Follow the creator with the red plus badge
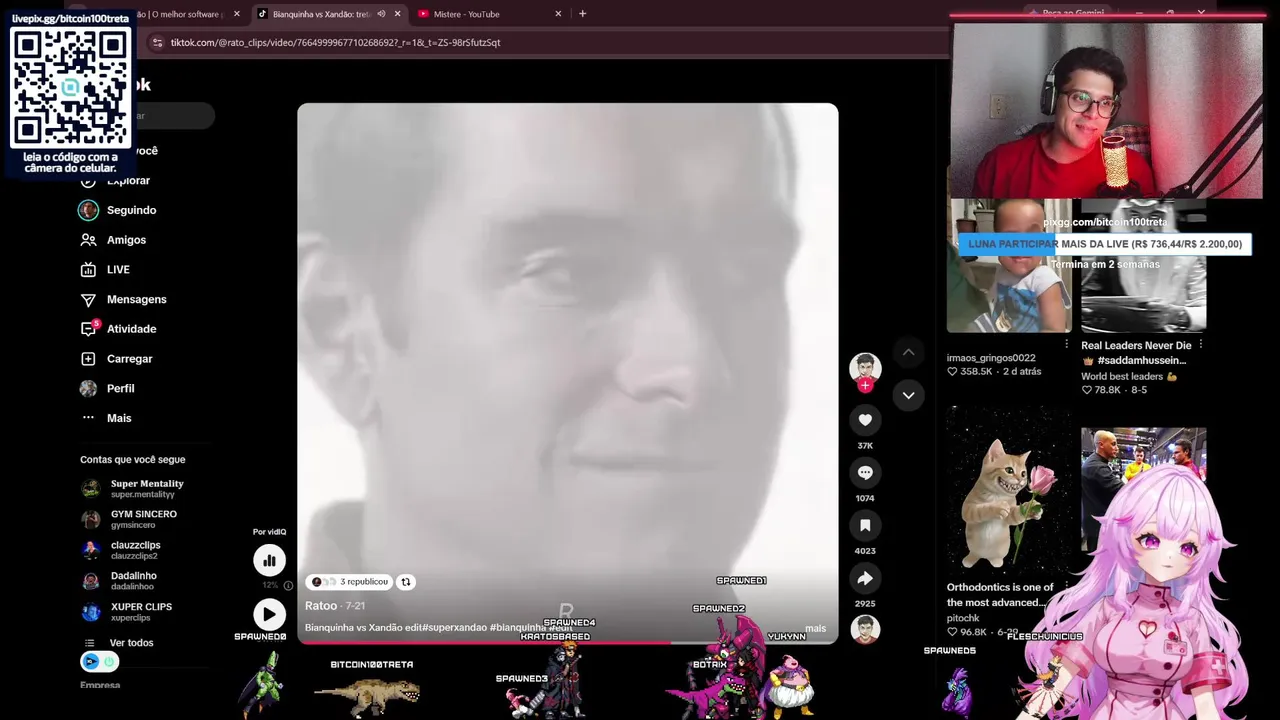 (x=865, y=386)
